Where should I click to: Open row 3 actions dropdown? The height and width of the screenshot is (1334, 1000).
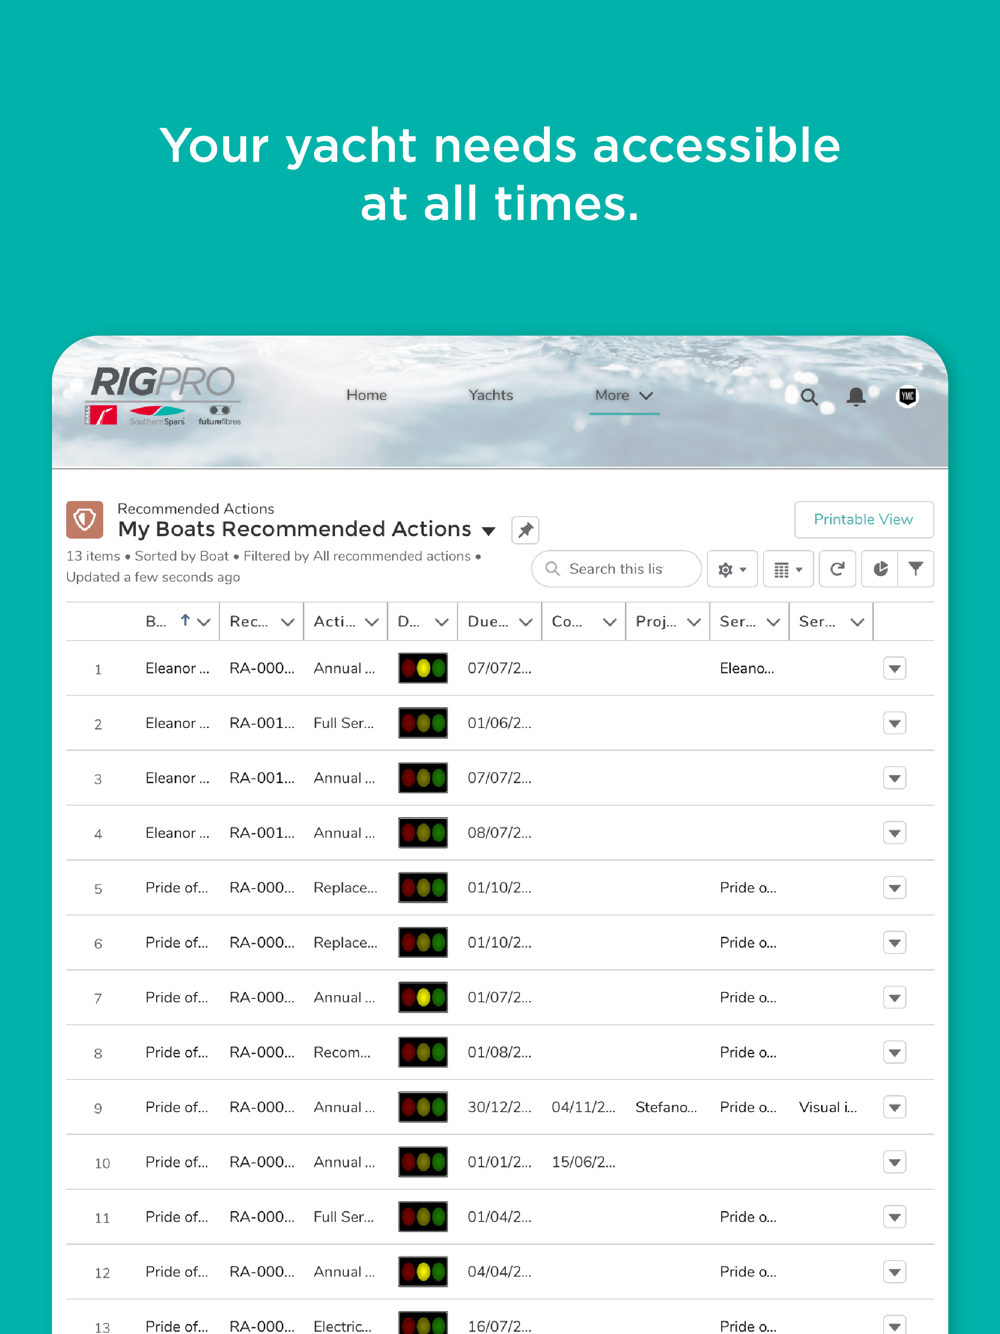895,778
